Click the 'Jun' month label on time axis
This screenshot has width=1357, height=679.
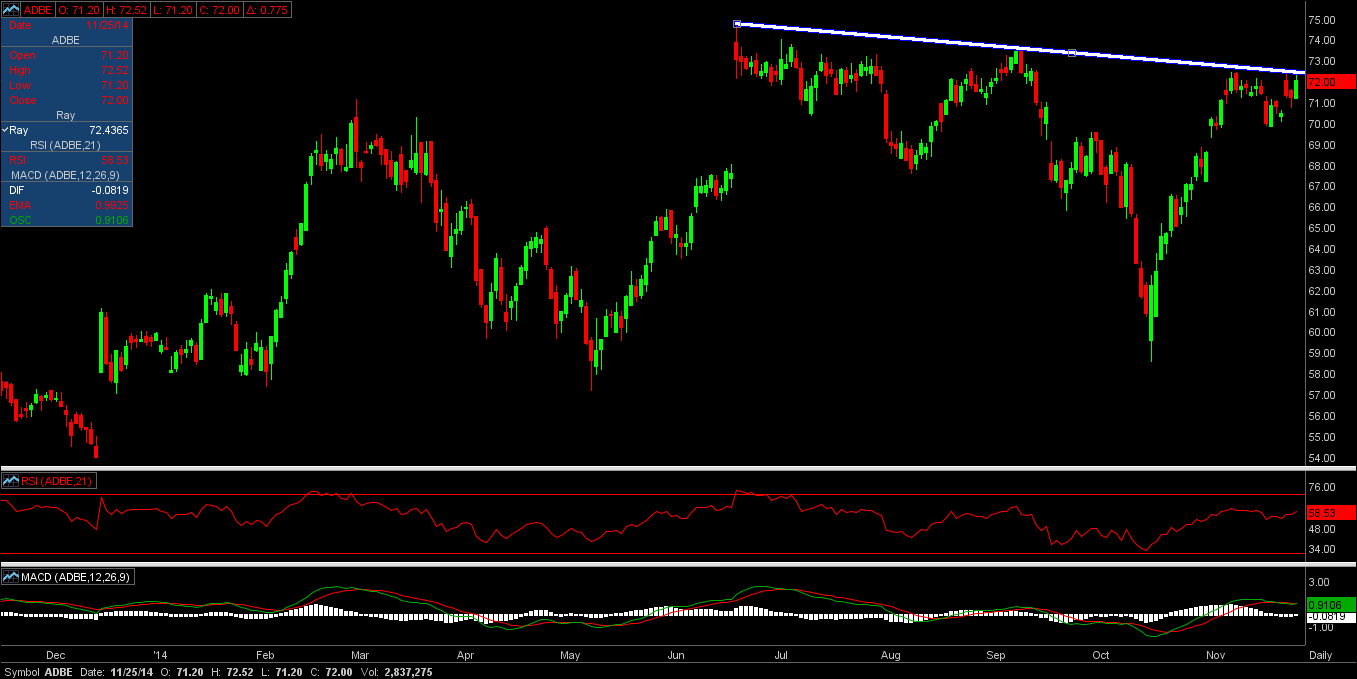point(675,655)
